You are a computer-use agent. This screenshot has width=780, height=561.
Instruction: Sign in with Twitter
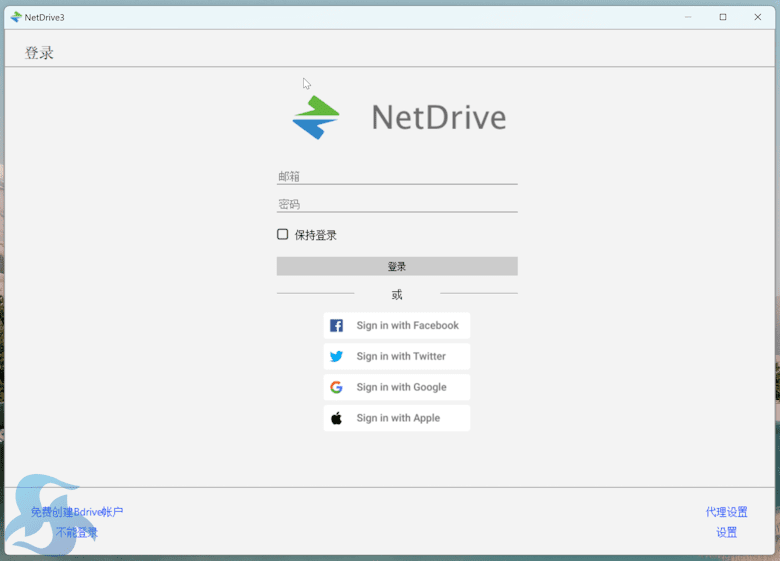[x=396, y=356]
